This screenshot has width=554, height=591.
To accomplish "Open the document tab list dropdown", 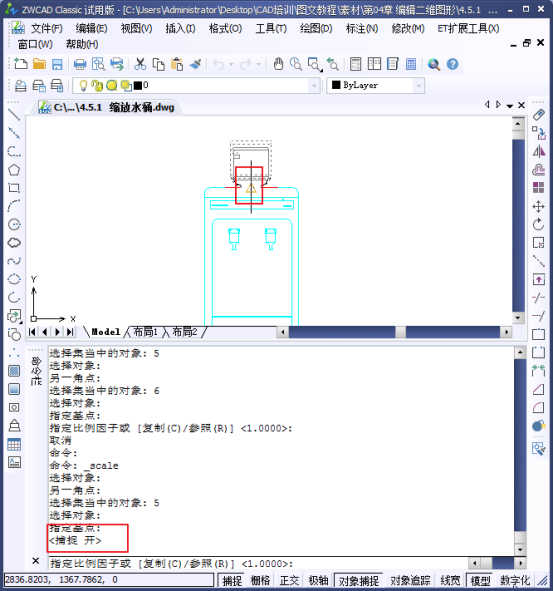I will click(x=510, y=106).
